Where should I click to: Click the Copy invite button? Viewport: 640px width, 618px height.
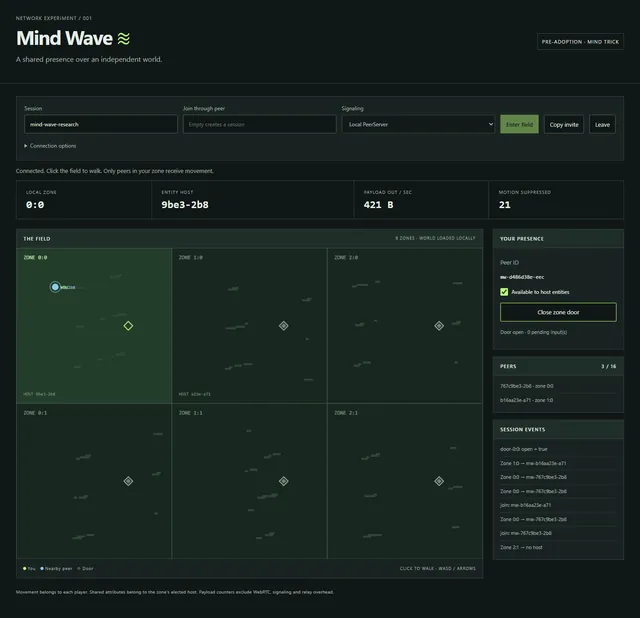pos(564,124)
